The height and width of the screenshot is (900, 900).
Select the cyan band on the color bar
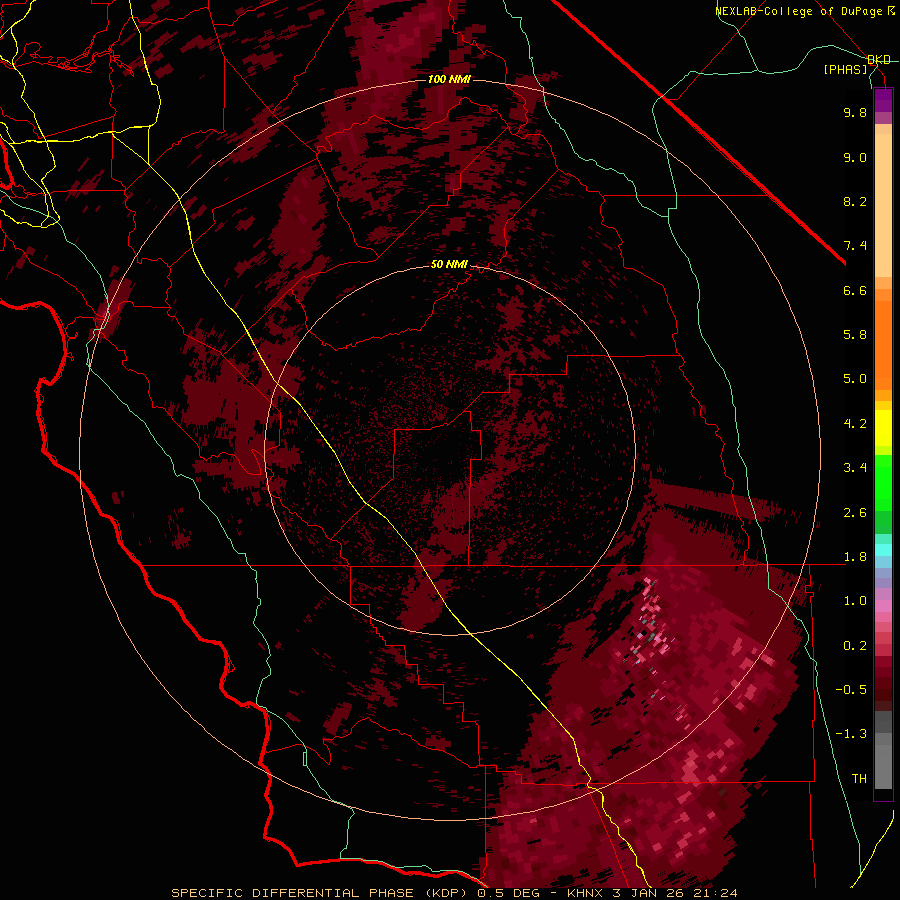(x=883, y=550)
